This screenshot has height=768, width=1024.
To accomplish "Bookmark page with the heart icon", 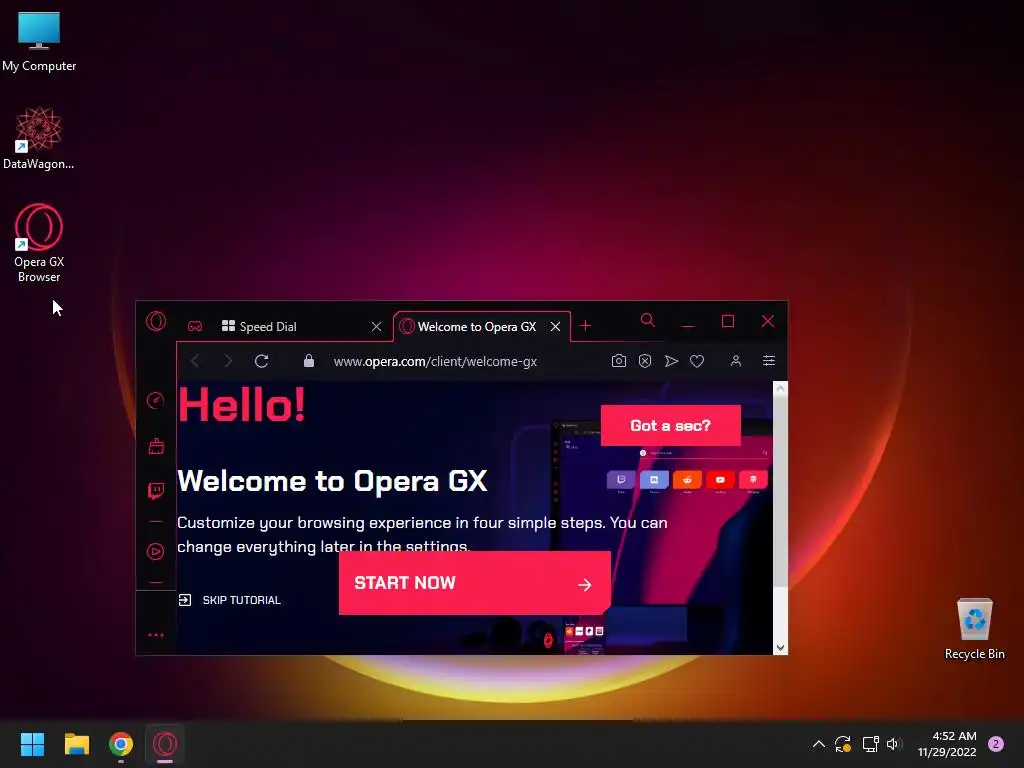I will 697,361.
